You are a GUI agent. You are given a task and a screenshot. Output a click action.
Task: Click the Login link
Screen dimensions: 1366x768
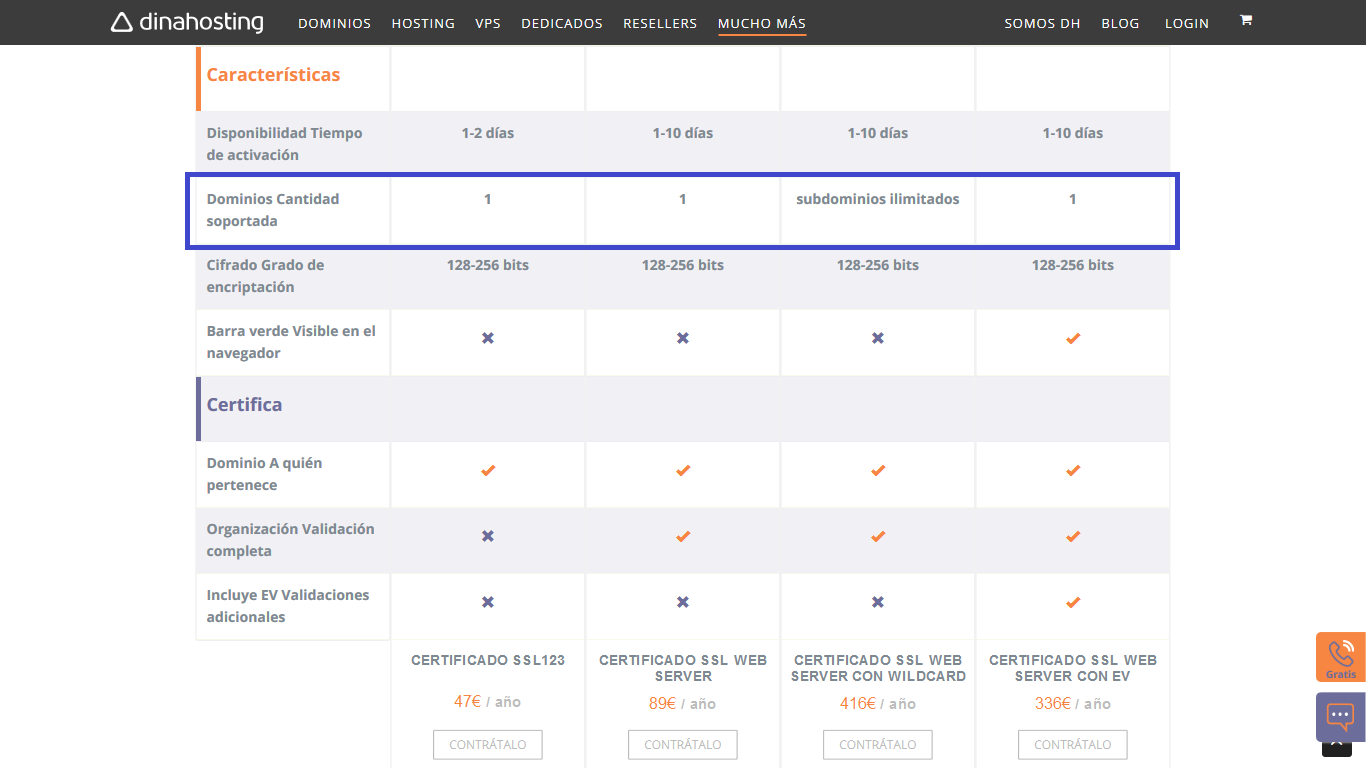click(1187, 23)
